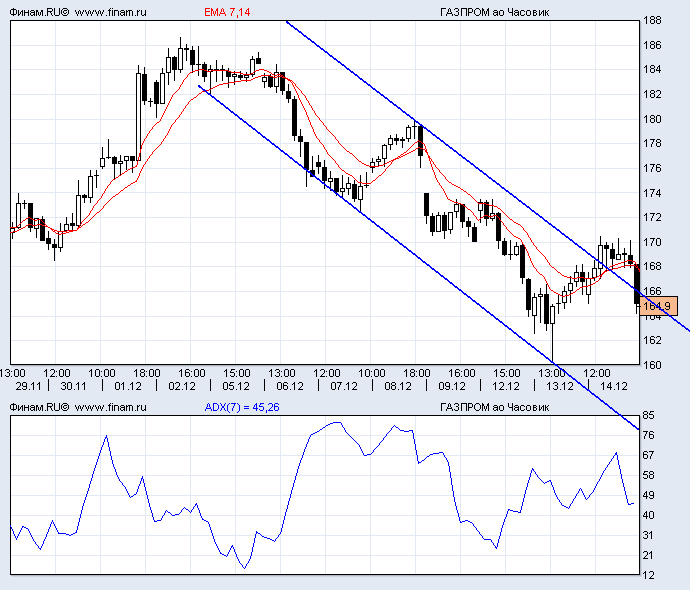This screenshot has height=590, width=690.
Task: Click the 12.12 date label
Action: point(506,386)
